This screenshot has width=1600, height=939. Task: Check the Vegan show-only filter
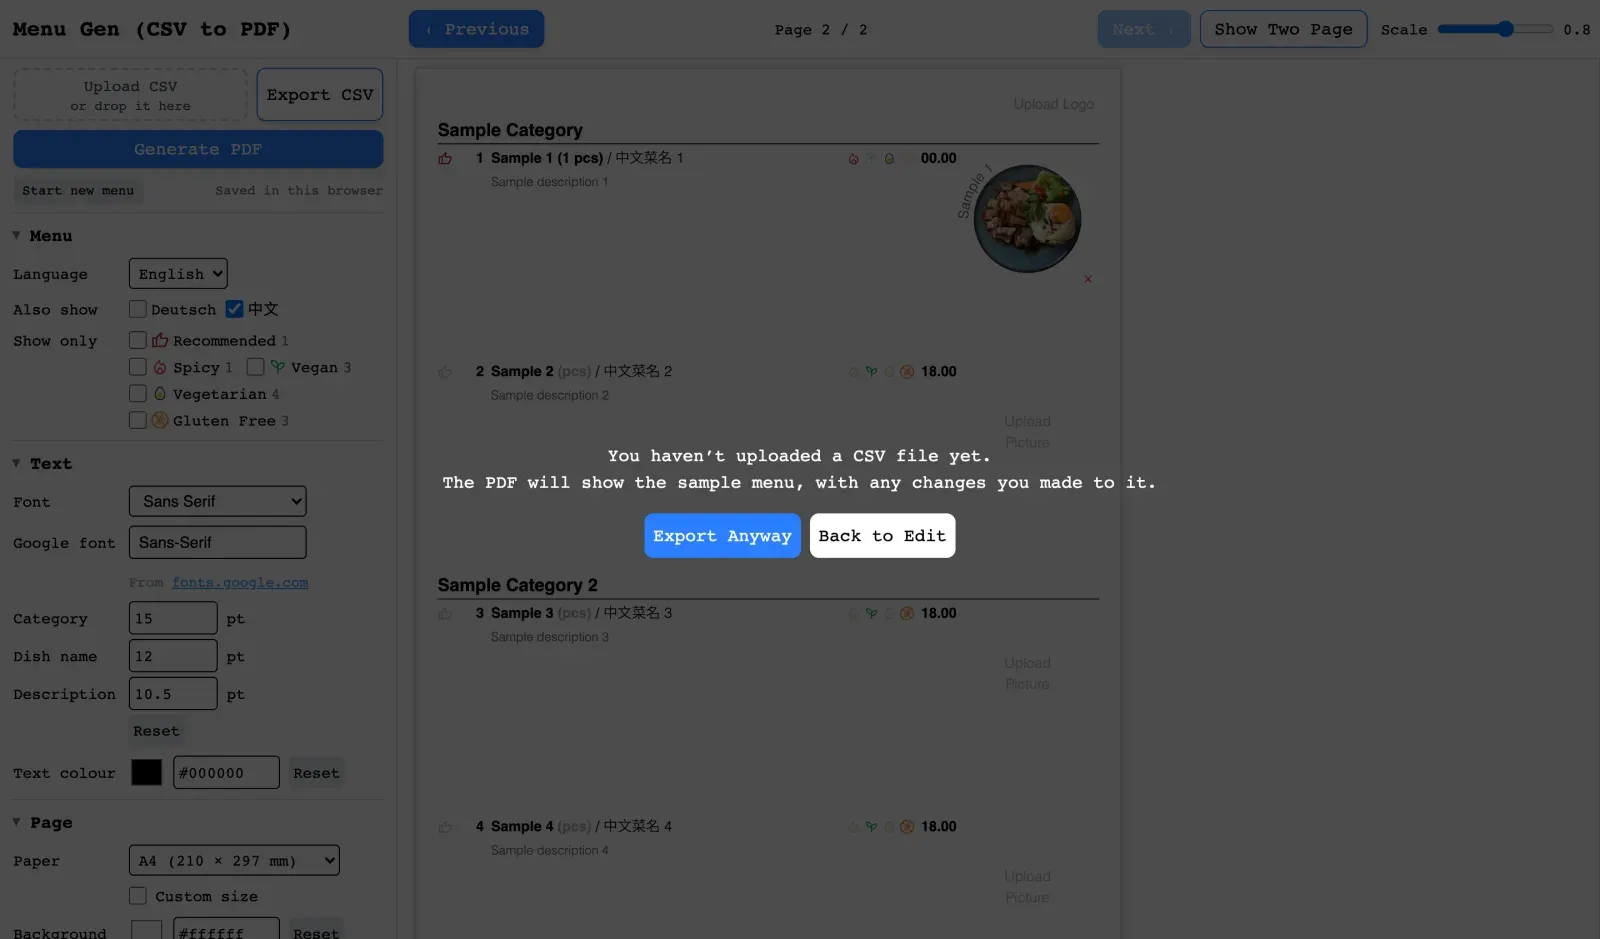[x=256, y=367]
